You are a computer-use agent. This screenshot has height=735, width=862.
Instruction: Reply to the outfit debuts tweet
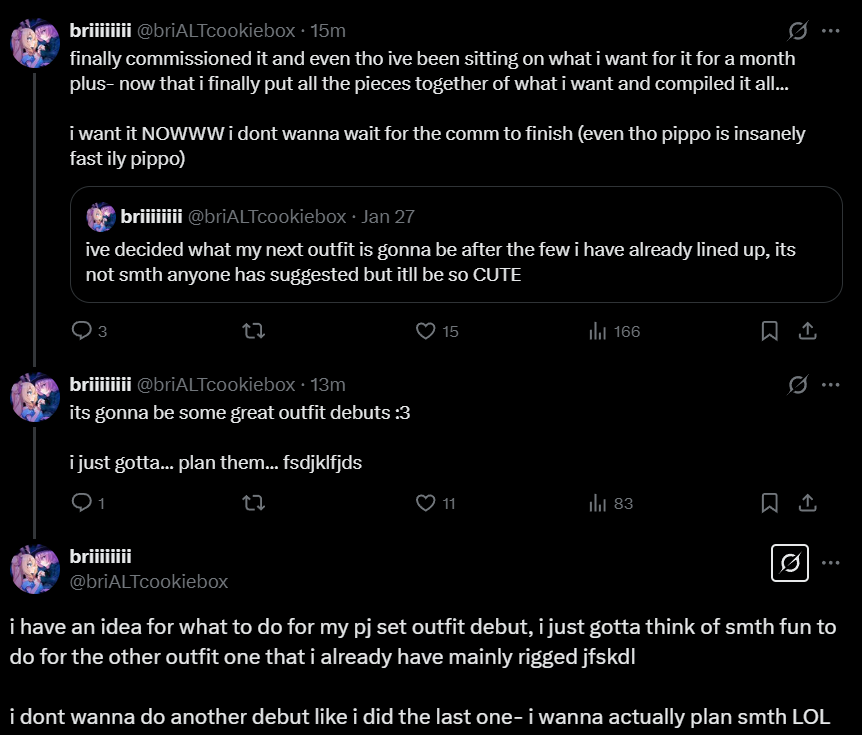click(83, 503)
